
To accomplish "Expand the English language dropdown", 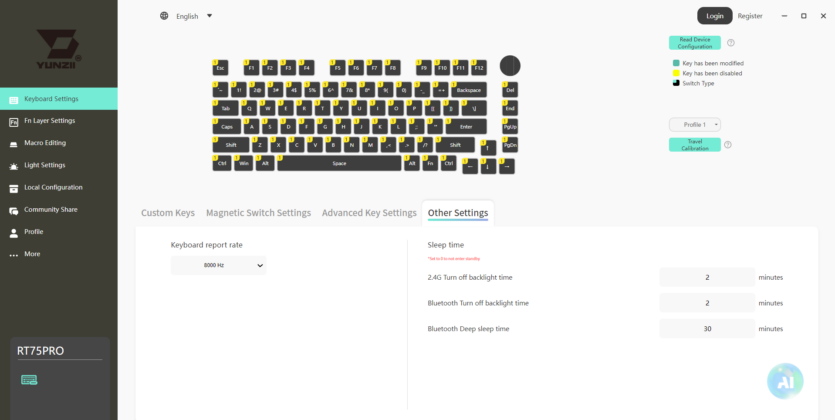I will tap(194, 16).
